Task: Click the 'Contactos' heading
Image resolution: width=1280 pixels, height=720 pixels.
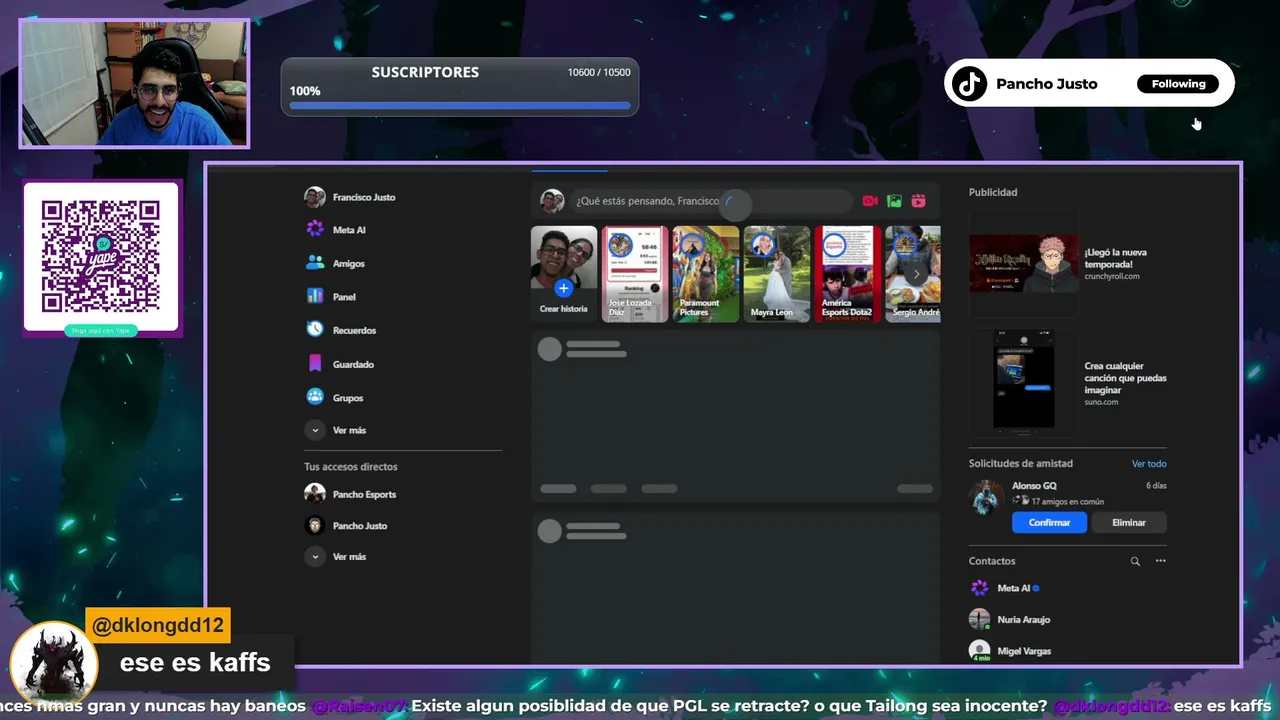Action: pyautogui.click(x=992, y=561)
